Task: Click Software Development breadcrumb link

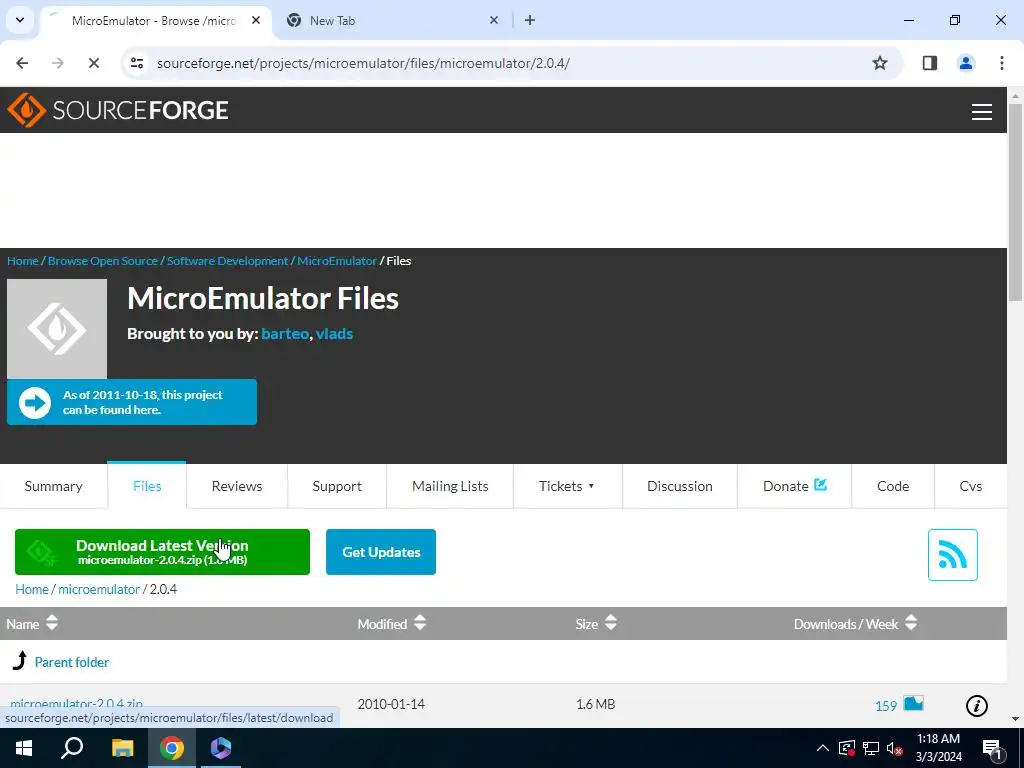Action: click(x=227, y=261)
